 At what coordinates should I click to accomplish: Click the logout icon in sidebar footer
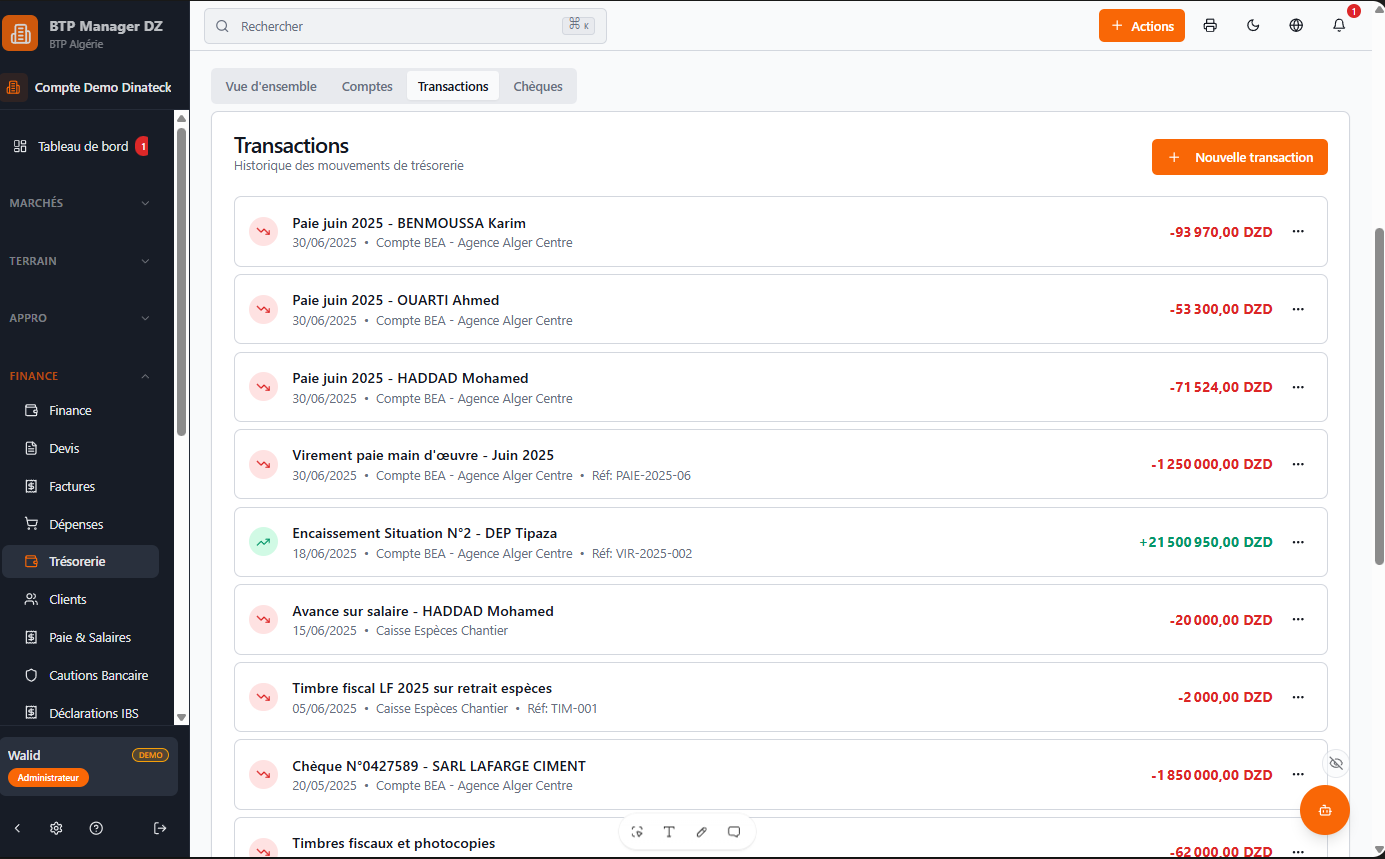[160, 828]
